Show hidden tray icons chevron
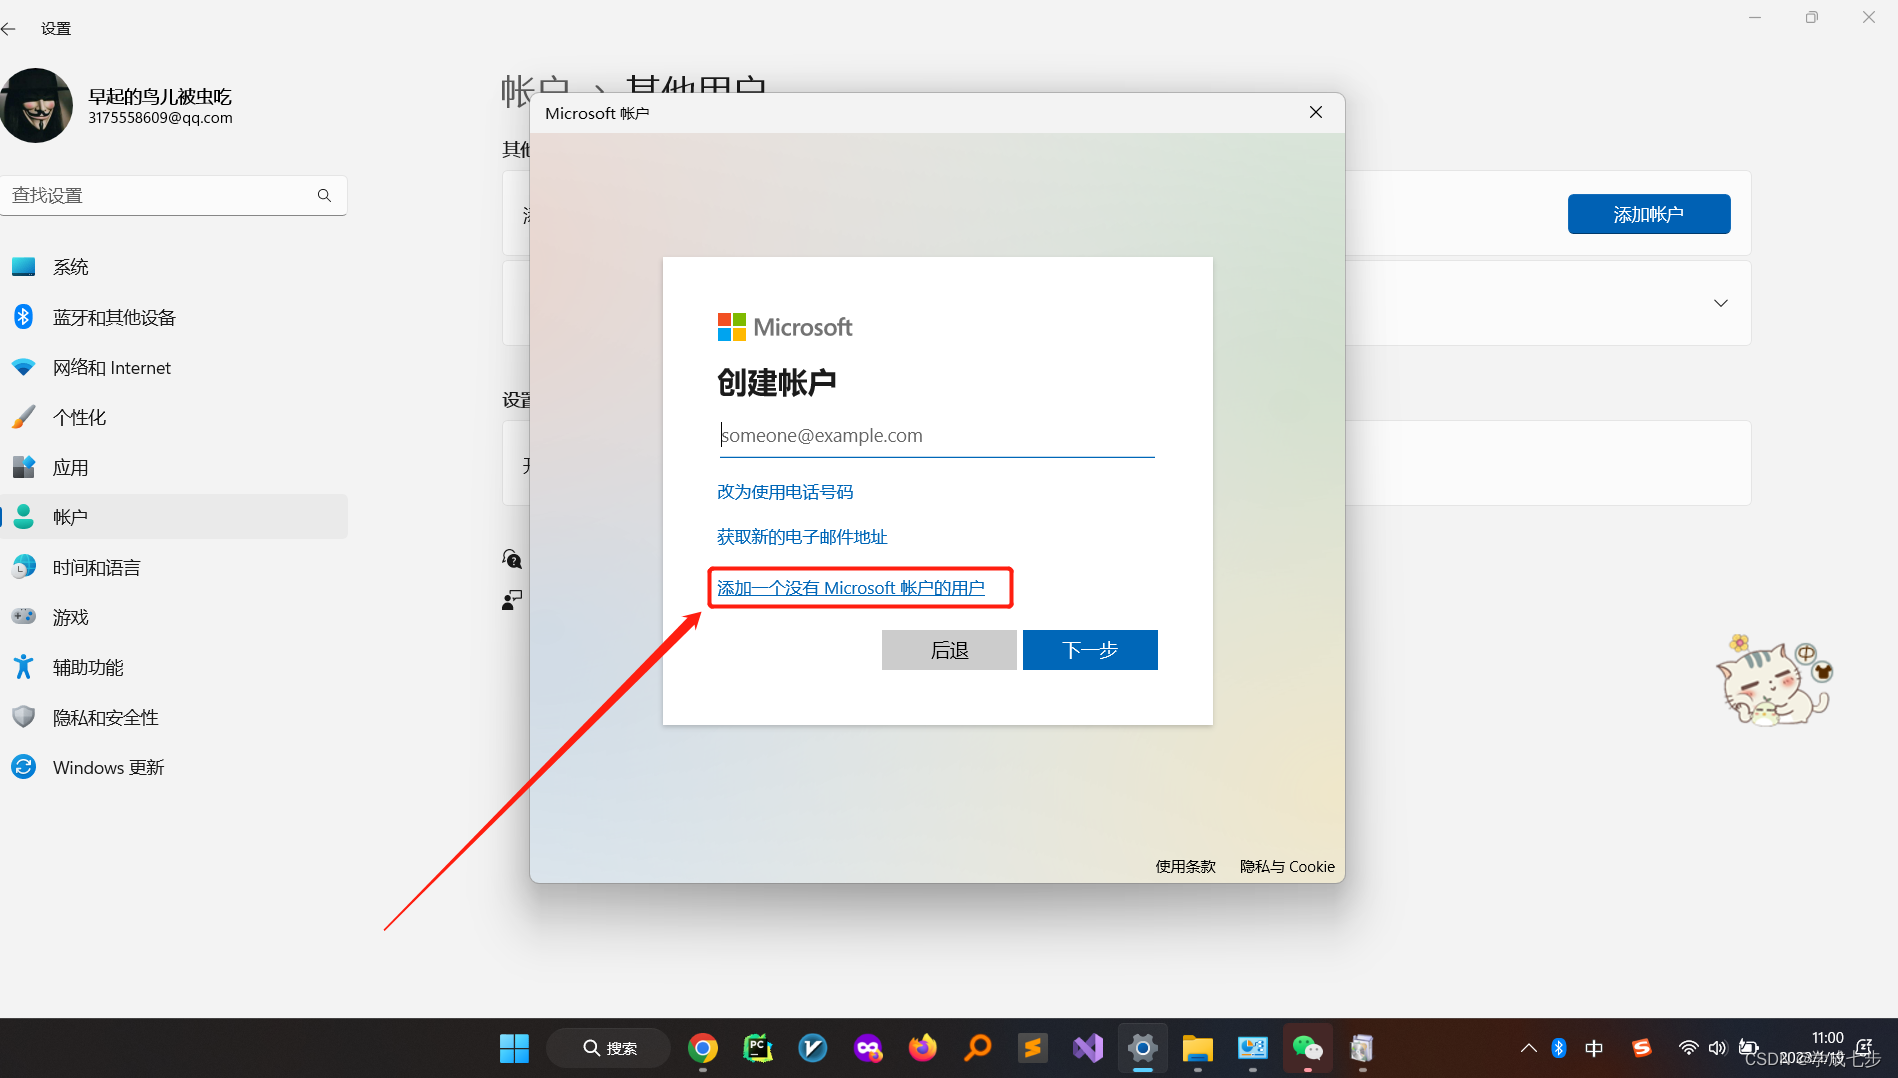The width and height of the screenshot is (1898, 1078). click(x=1529, y=1048)
